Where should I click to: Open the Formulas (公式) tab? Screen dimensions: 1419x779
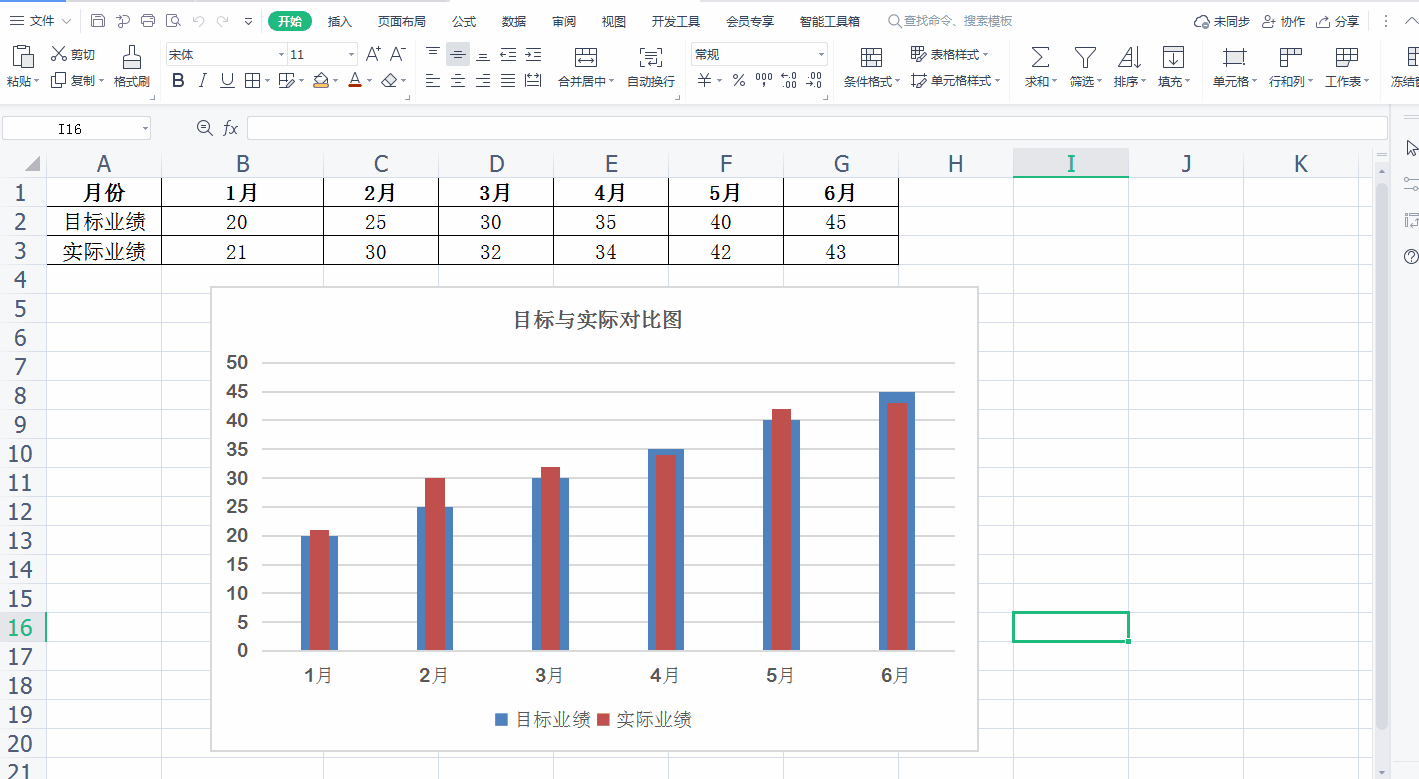[464, 21]
